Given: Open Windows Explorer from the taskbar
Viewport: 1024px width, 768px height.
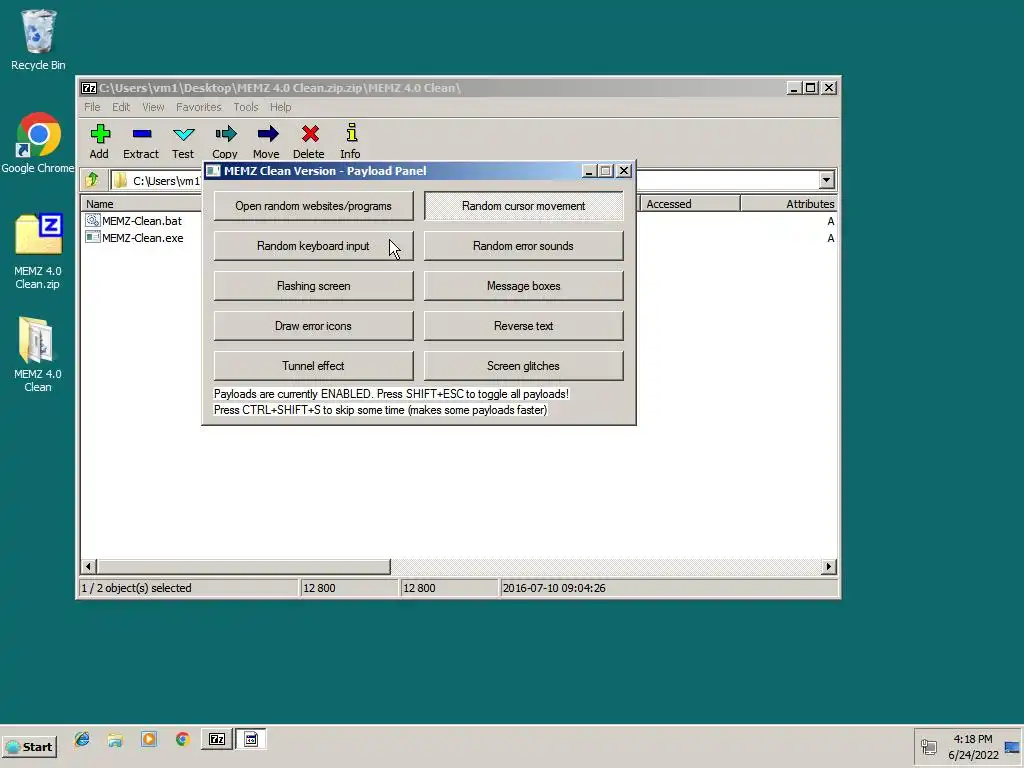Looking at the screenshot, I should point(116,739).
